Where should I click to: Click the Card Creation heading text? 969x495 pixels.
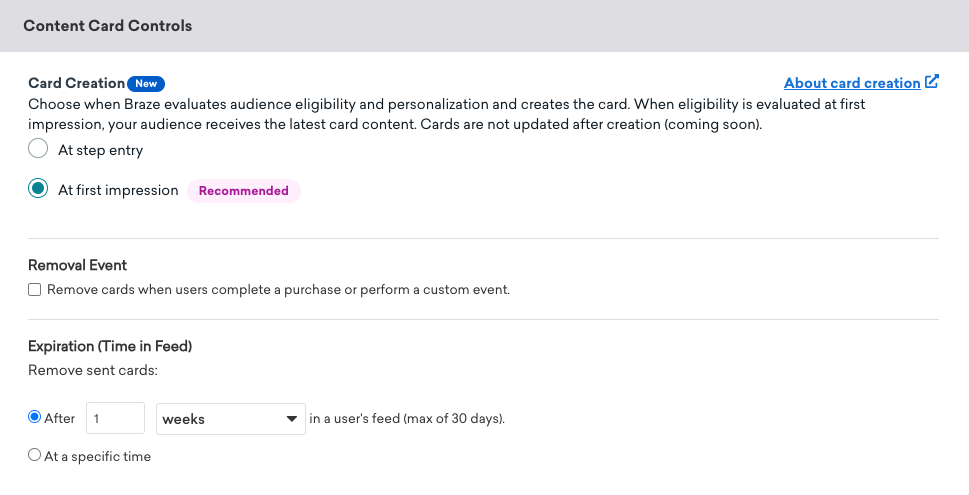click(x=76, y=83)
